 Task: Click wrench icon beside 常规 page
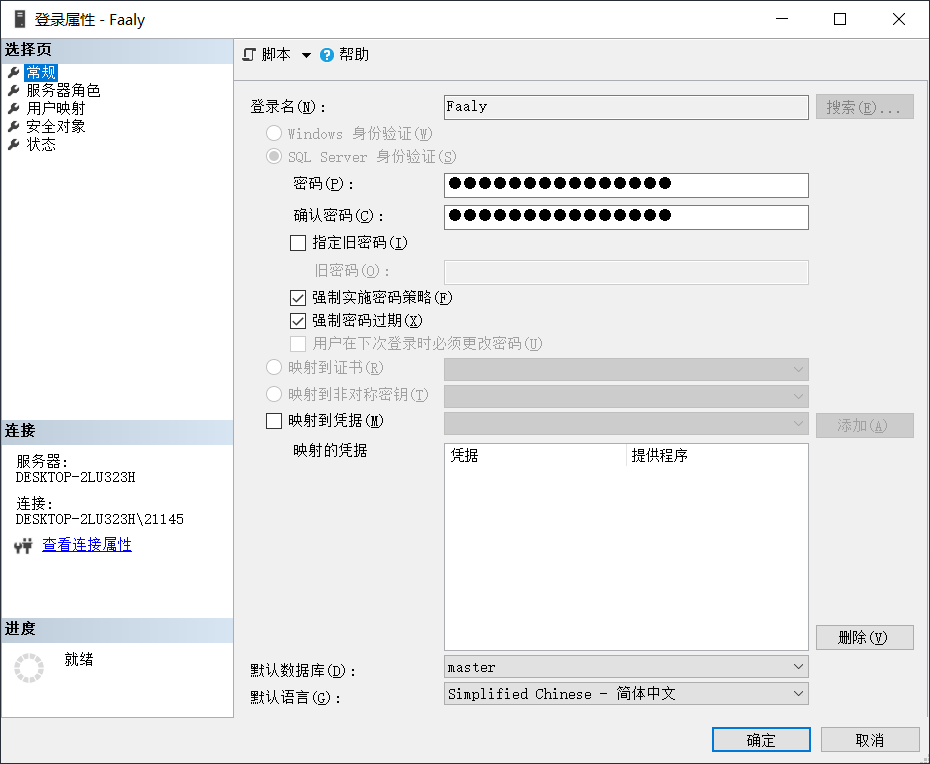click(14, 72)
